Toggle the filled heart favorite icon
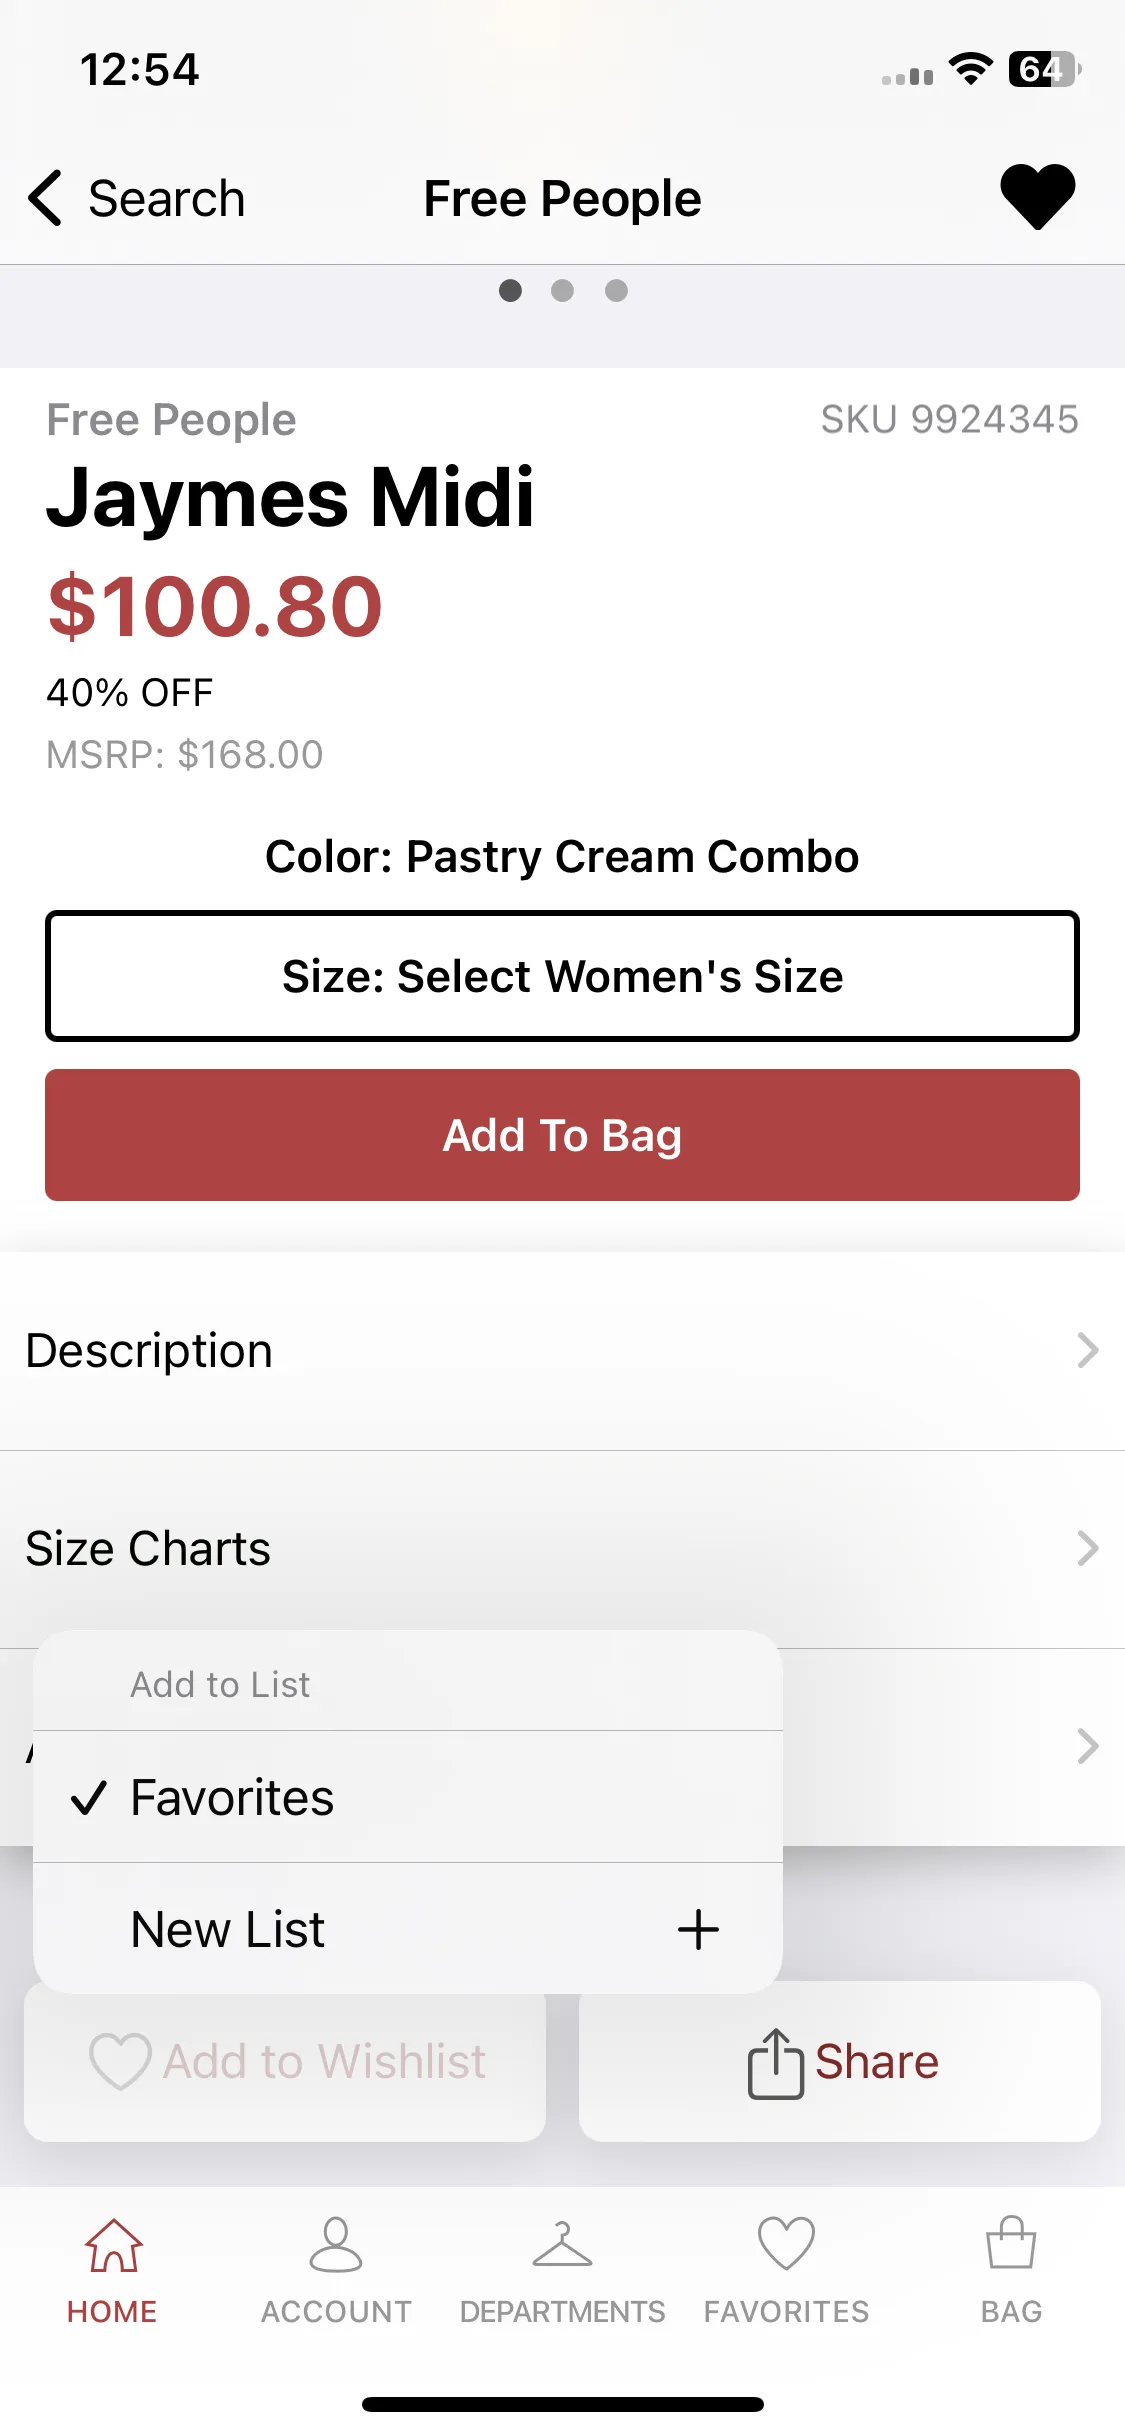This screenshot has width=1125, height=2436. pos(1037,197)
